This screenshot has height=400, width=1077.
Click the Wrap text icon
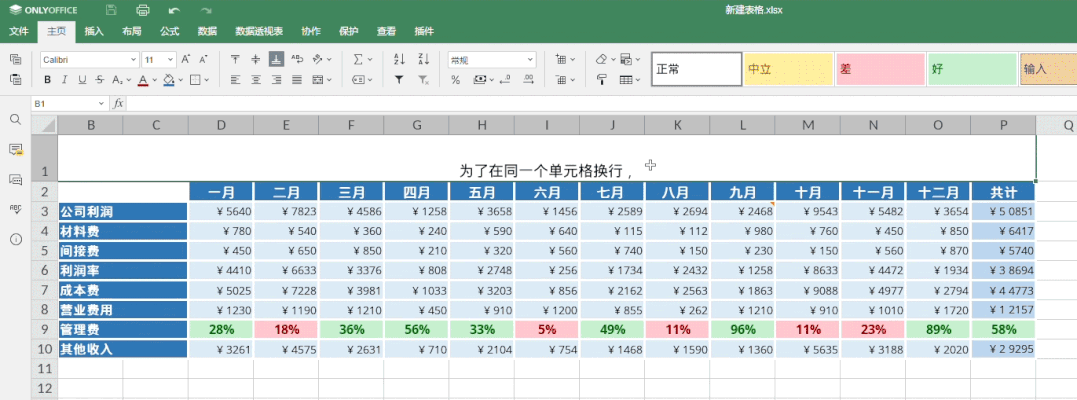click(x=297, y=60)
